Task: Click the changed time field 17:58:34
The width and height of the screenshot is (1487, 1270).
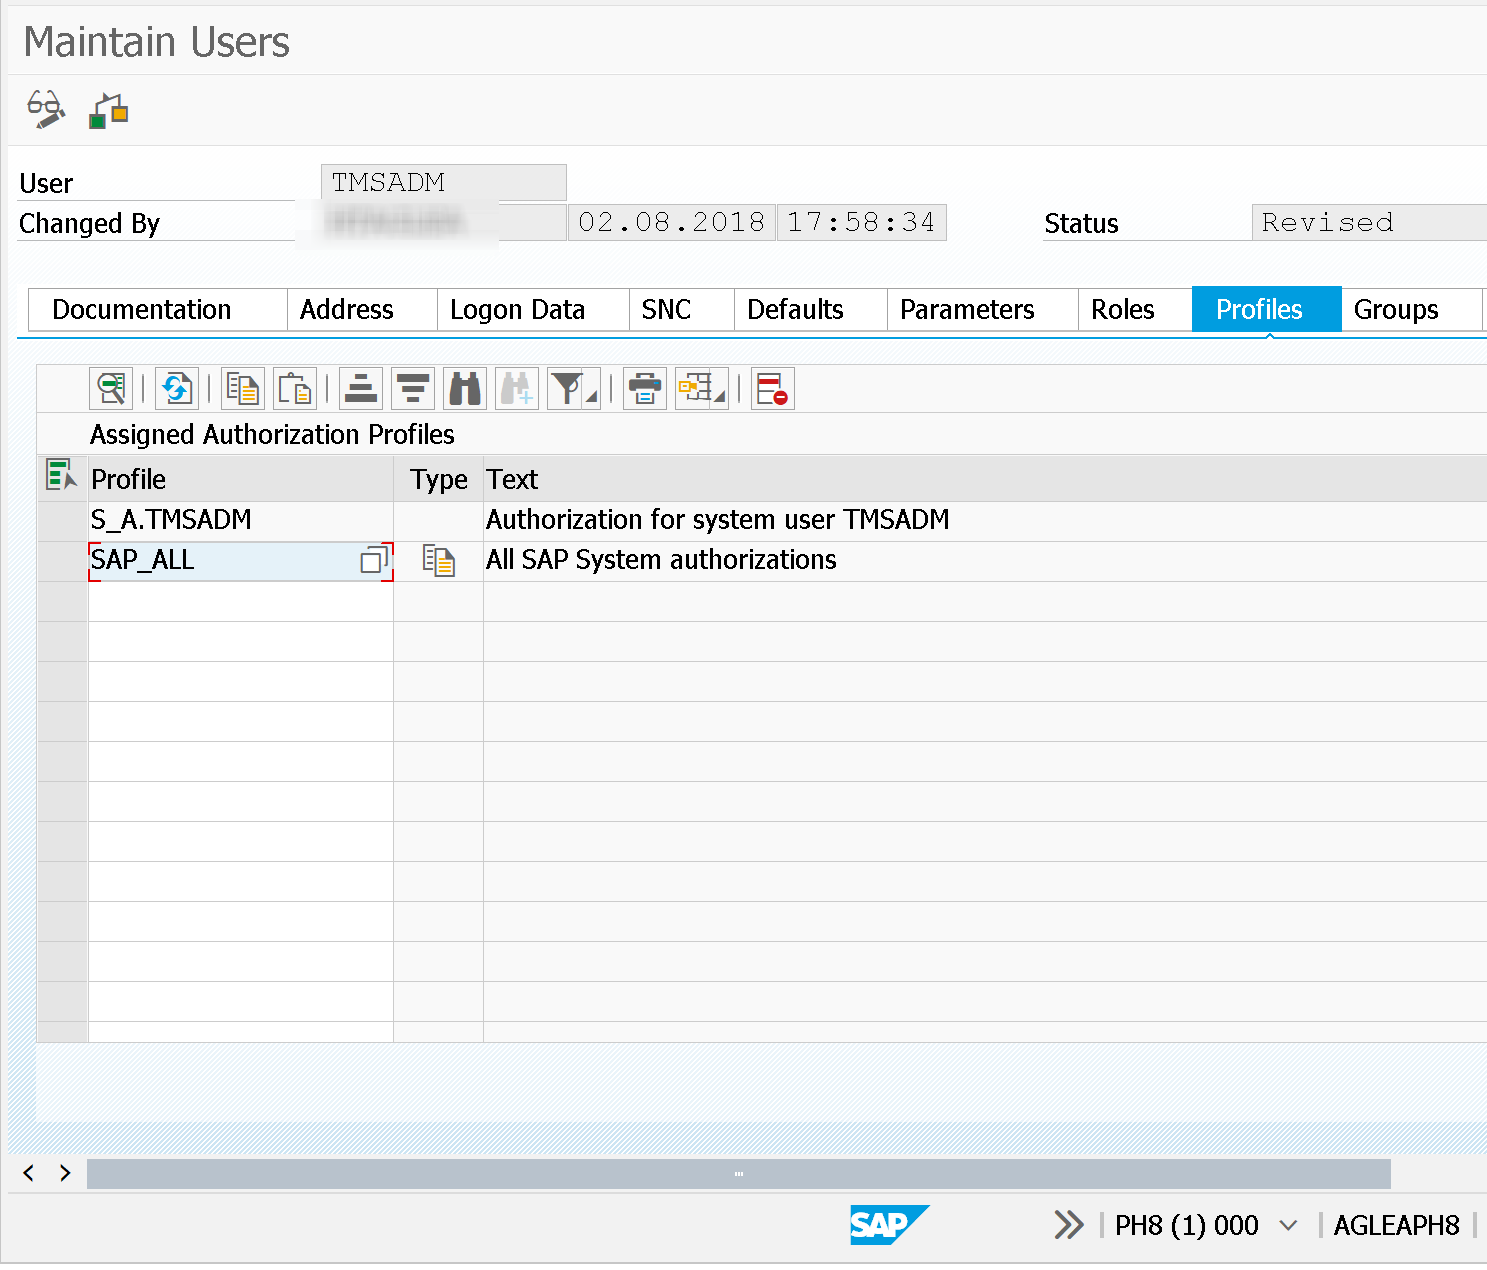Action: 861,222
